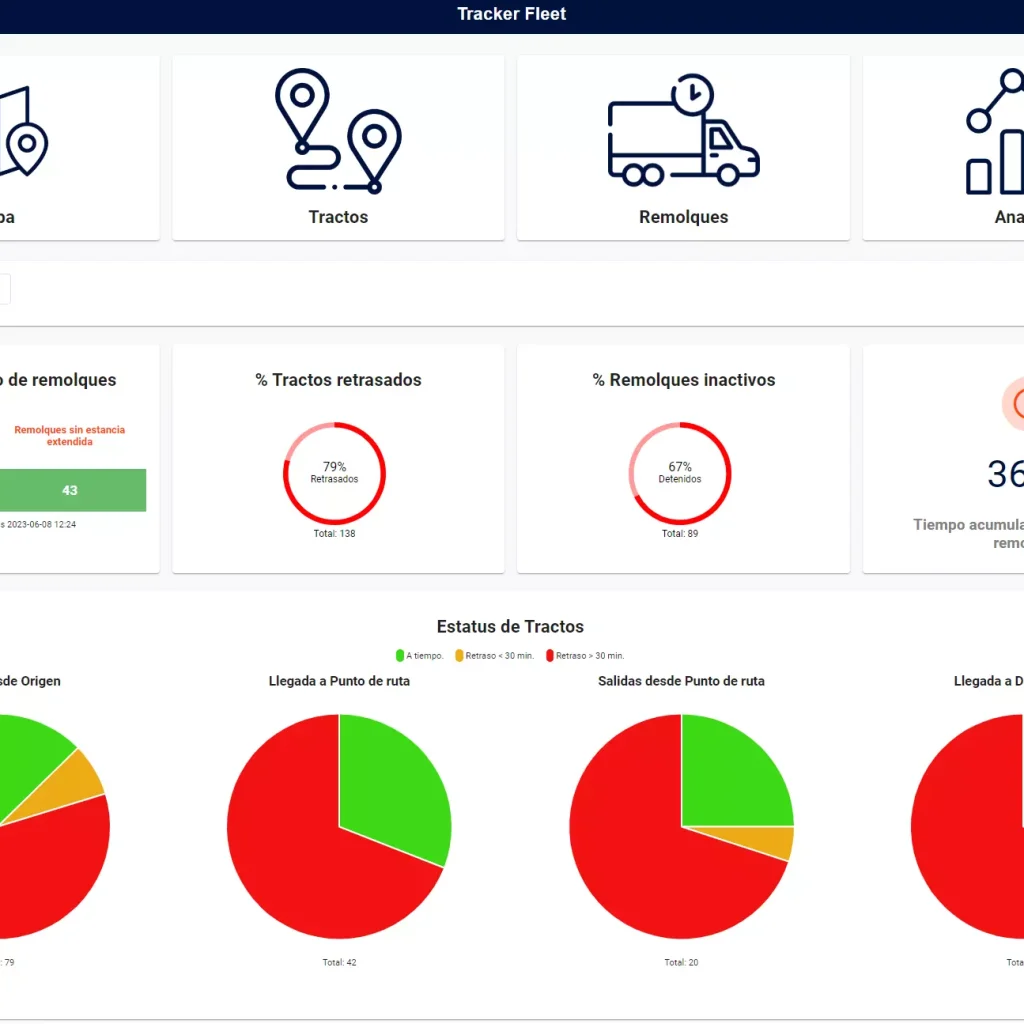Click green slice in 'Llegada a Punto de ruta' pie
Image resolution: width=1024 pixels, height=1024 pixels.
point(390,780)
